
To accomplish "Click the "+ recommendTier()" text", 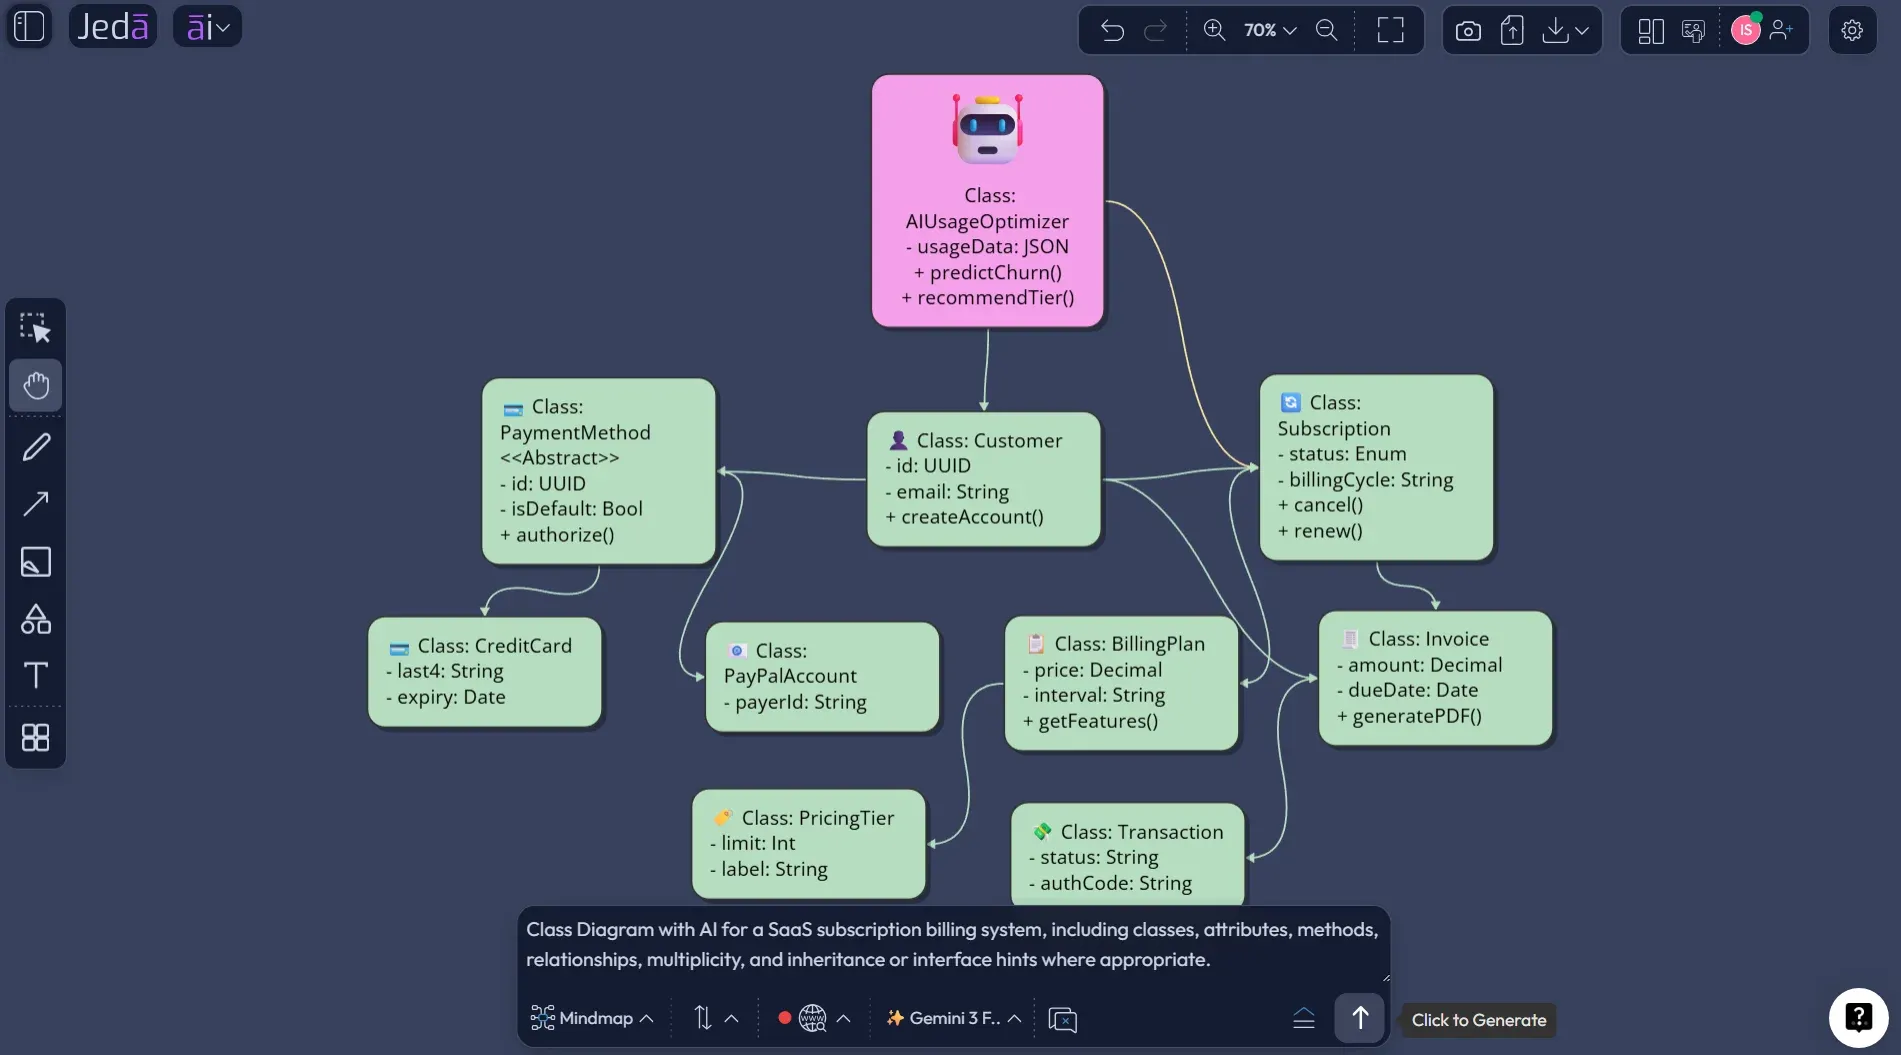I will click(x=988, y=297).
